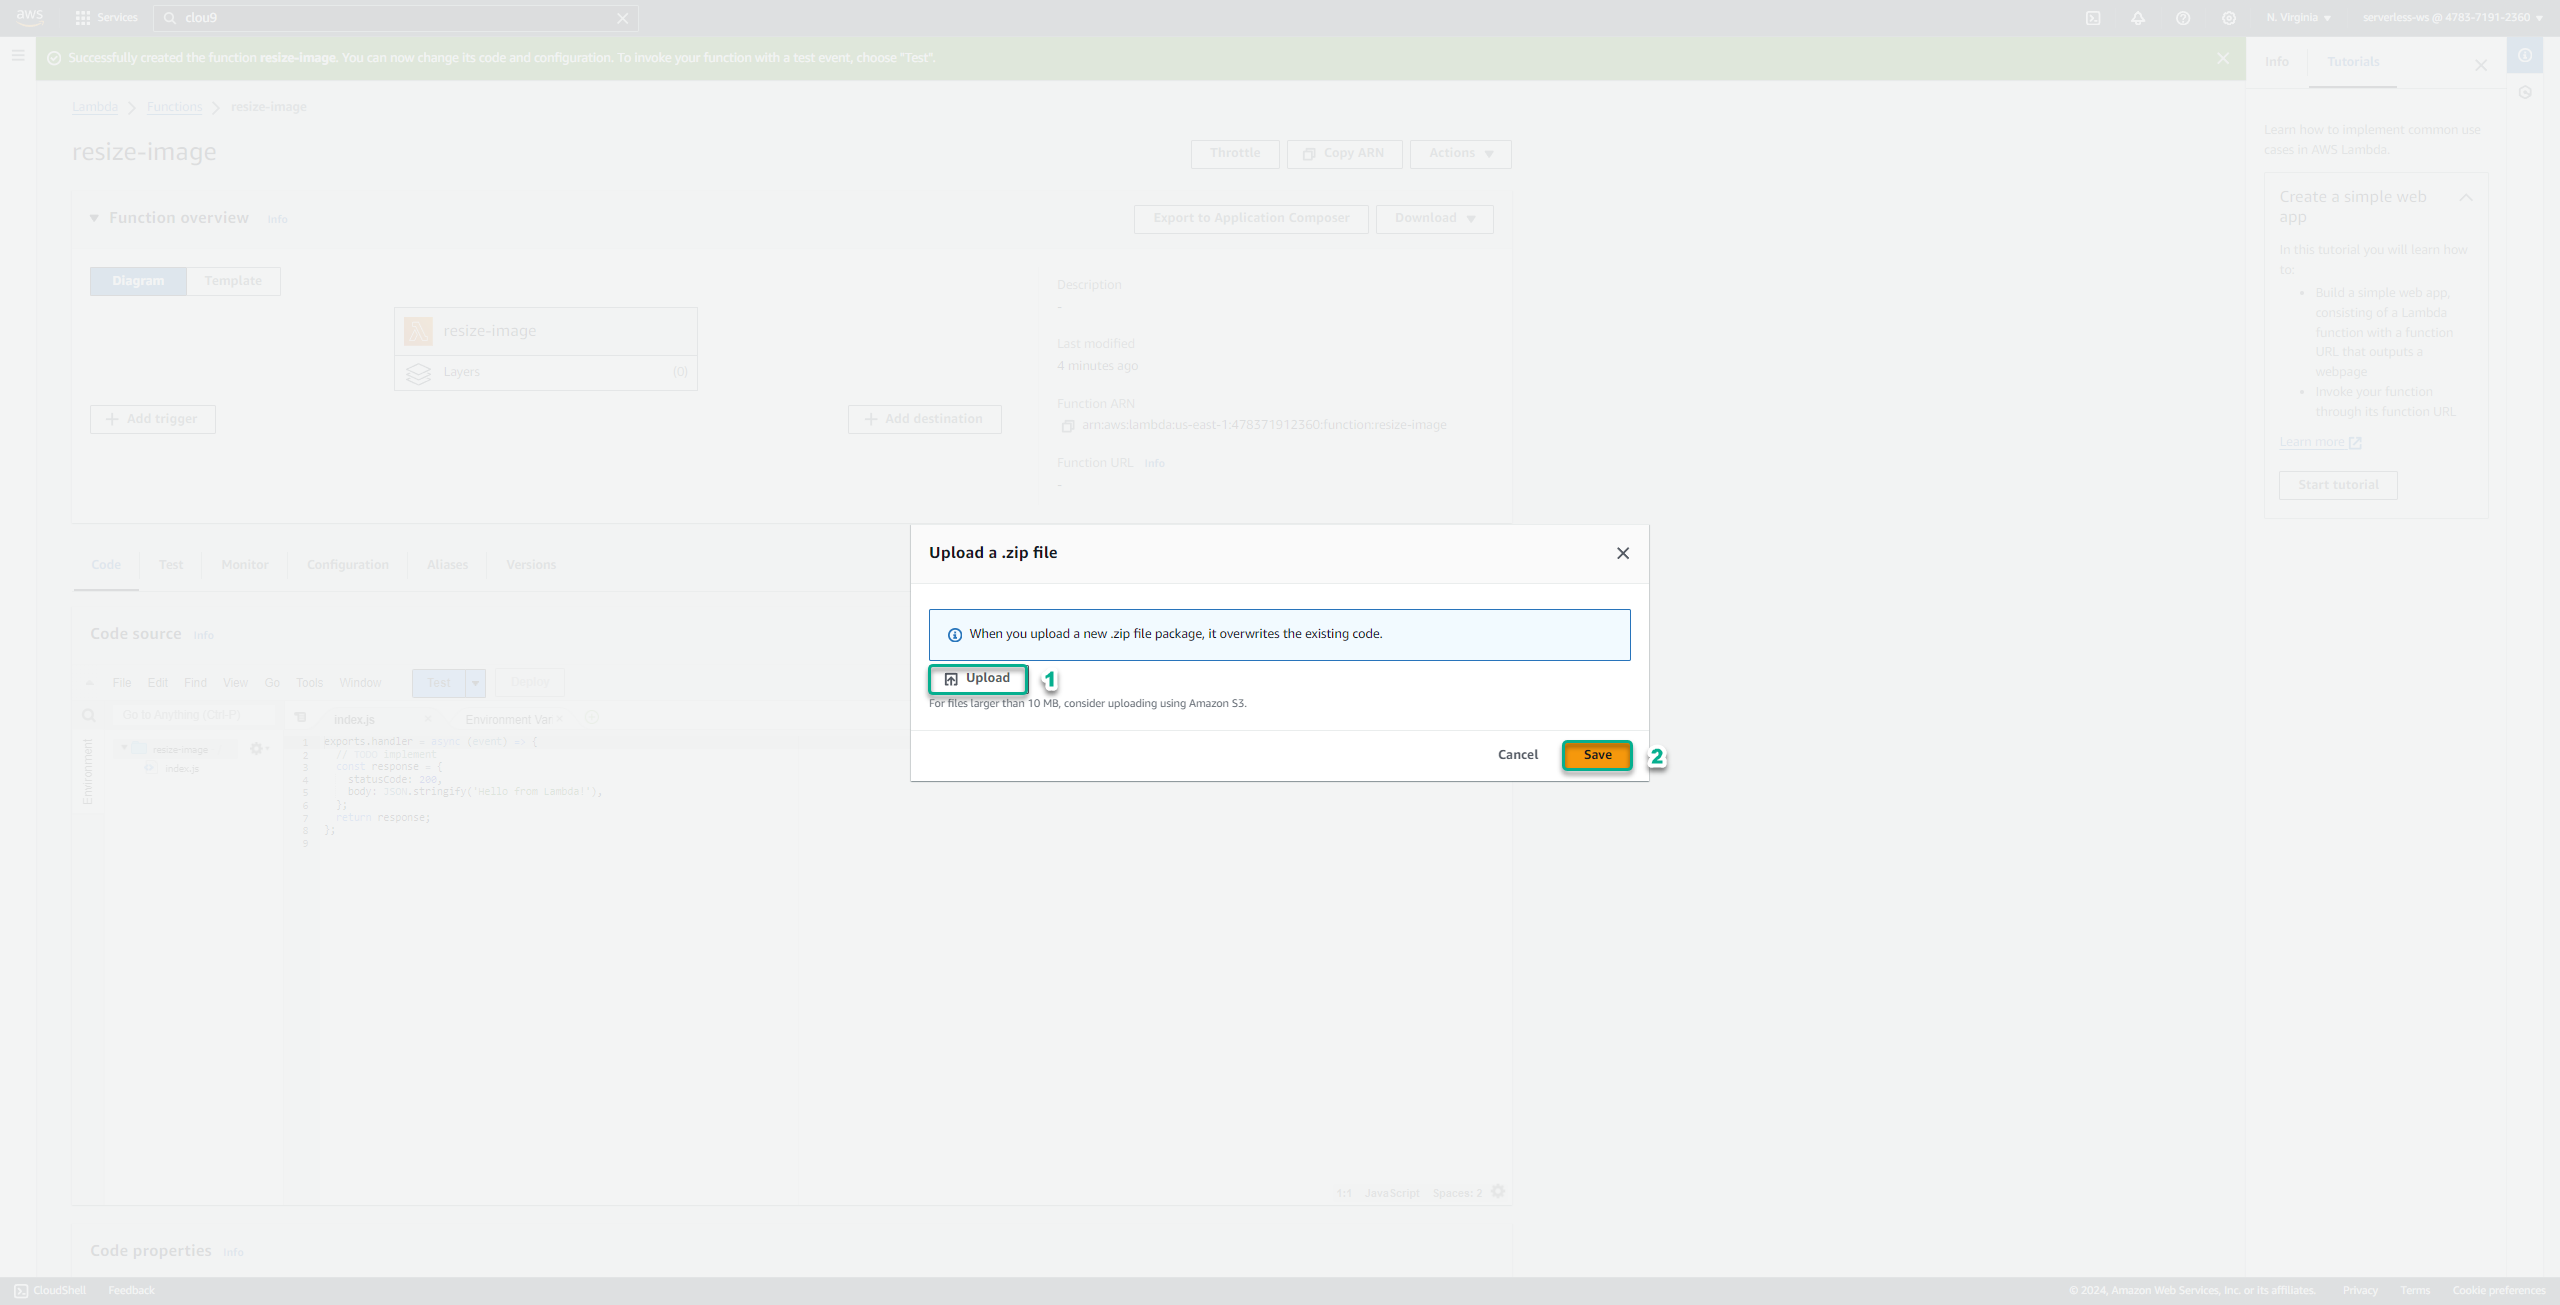The width and height of the screenshot is (2560, 1305).
Task: Open the Download dropdown
Action: 1435,219
